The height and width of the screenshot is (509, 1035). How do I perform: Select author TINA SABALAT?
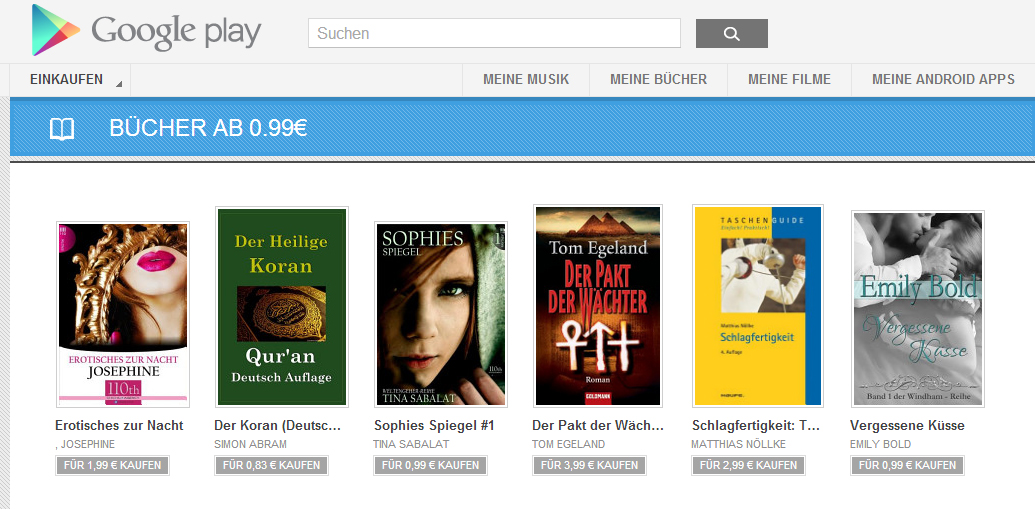(x=411, y=444)
